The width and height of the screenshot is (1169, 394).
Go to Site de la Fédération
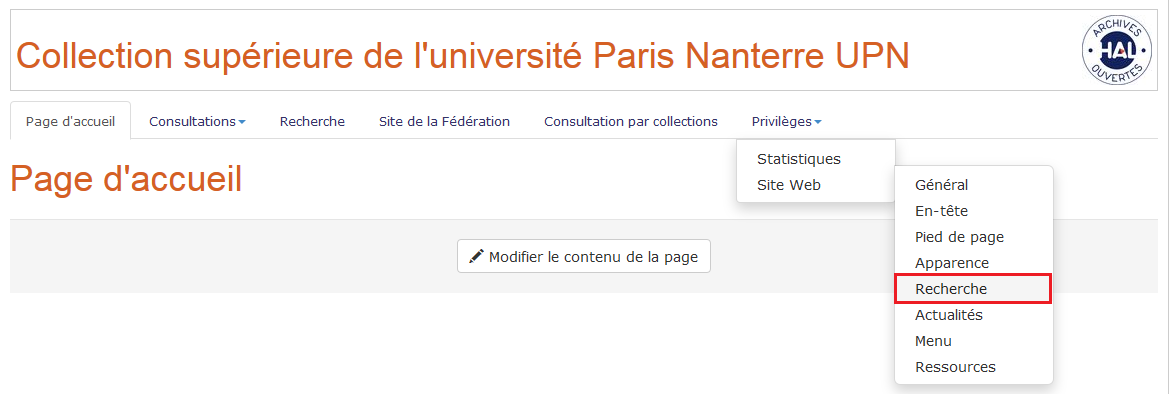[444, 121]
